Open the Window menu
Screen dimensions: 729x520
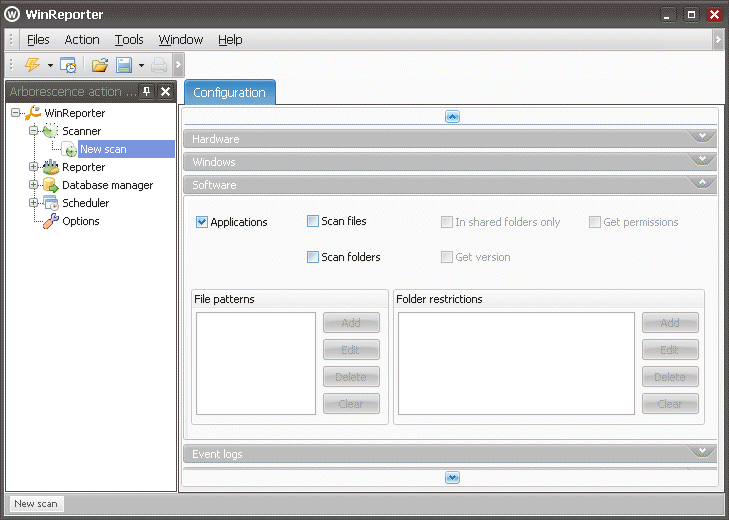click(x=180, y=40)
